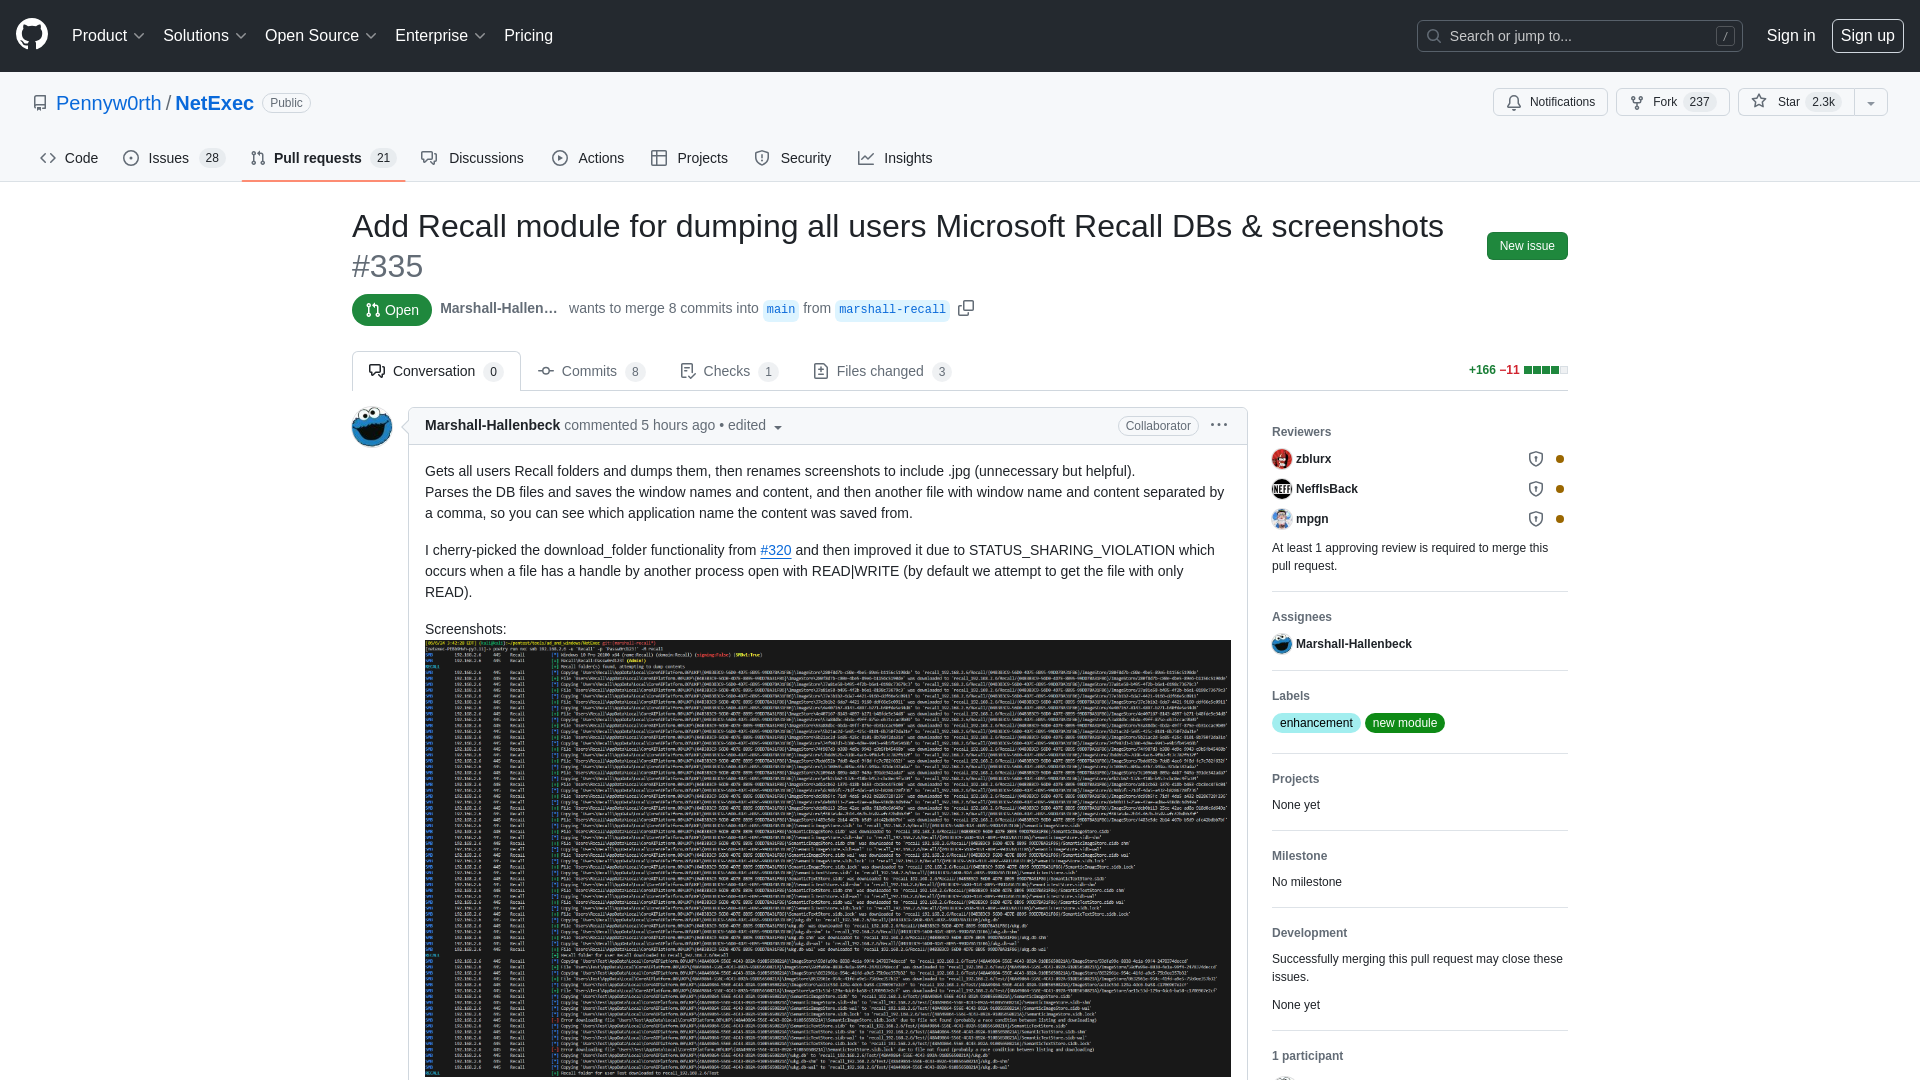Image resolution: width=1920 pixels, height=1080 pixels.
Task: Click the PR author name beside Open badge
Action: click(x=499, y=308)
